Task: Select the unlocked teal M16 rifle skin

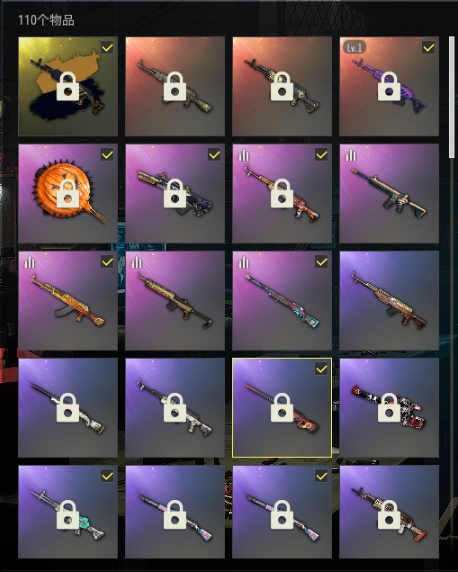Action: (x=389, y=193)
